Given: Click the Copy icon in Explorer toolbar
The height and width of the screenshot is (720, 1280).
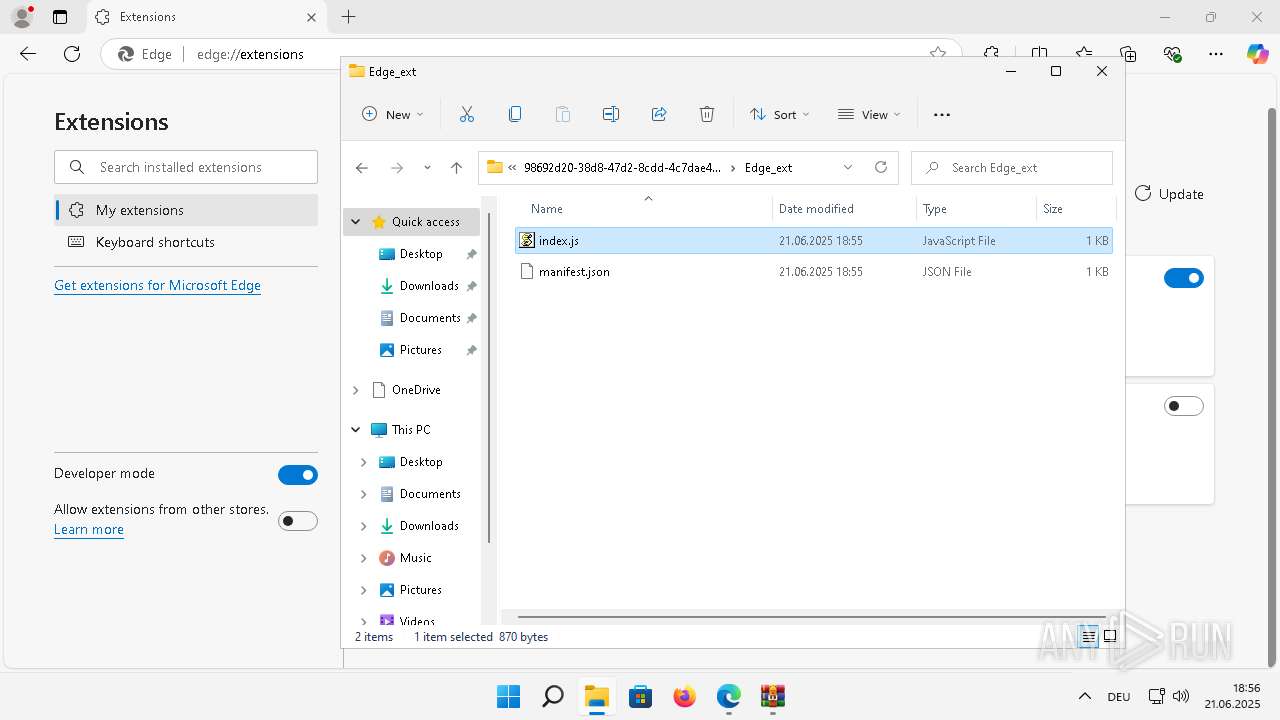Looking at the screenshot, I should (x=515, y=114).
